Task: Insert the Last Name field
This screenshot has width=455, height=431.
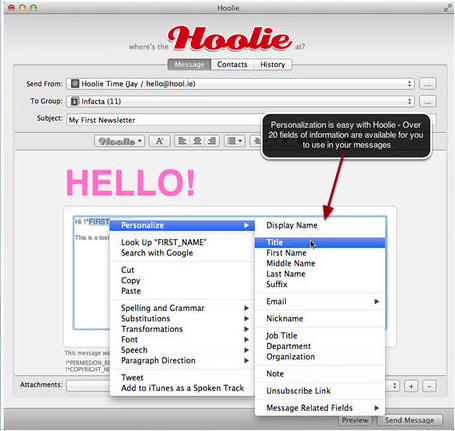Action: [320, 274]
